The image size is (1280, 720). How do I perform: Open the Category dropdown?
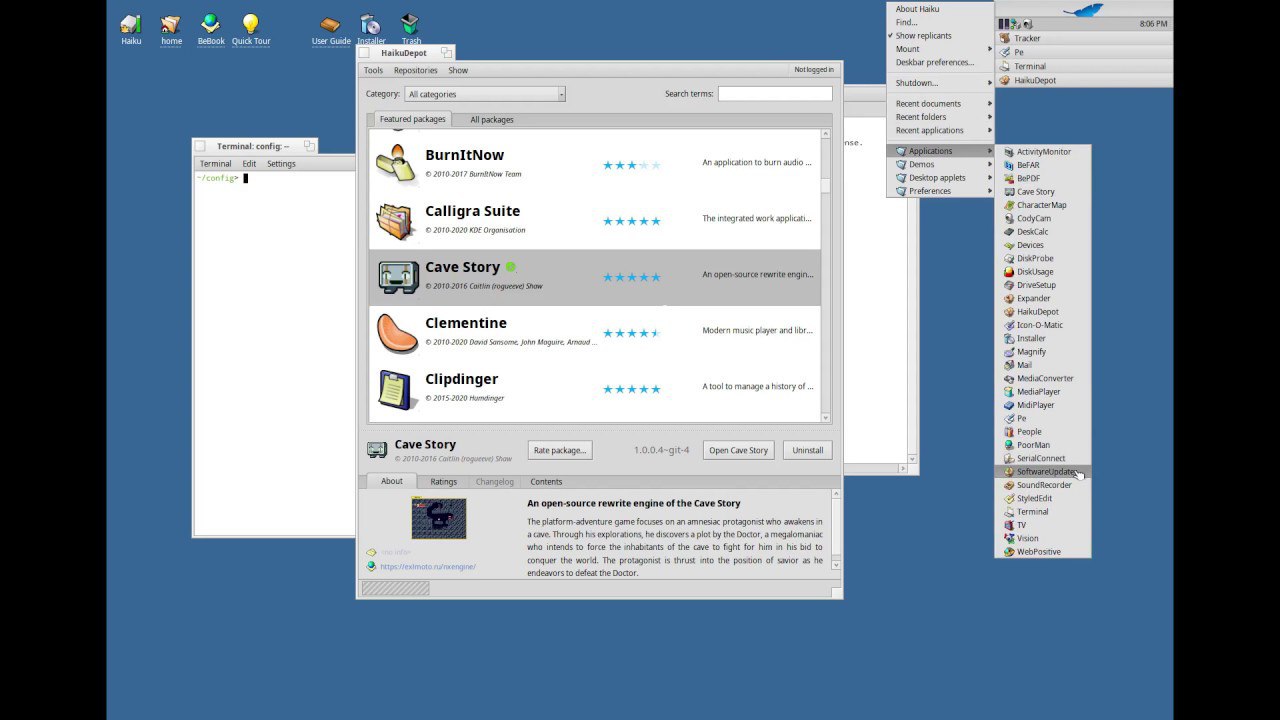[x=485, y=94]
